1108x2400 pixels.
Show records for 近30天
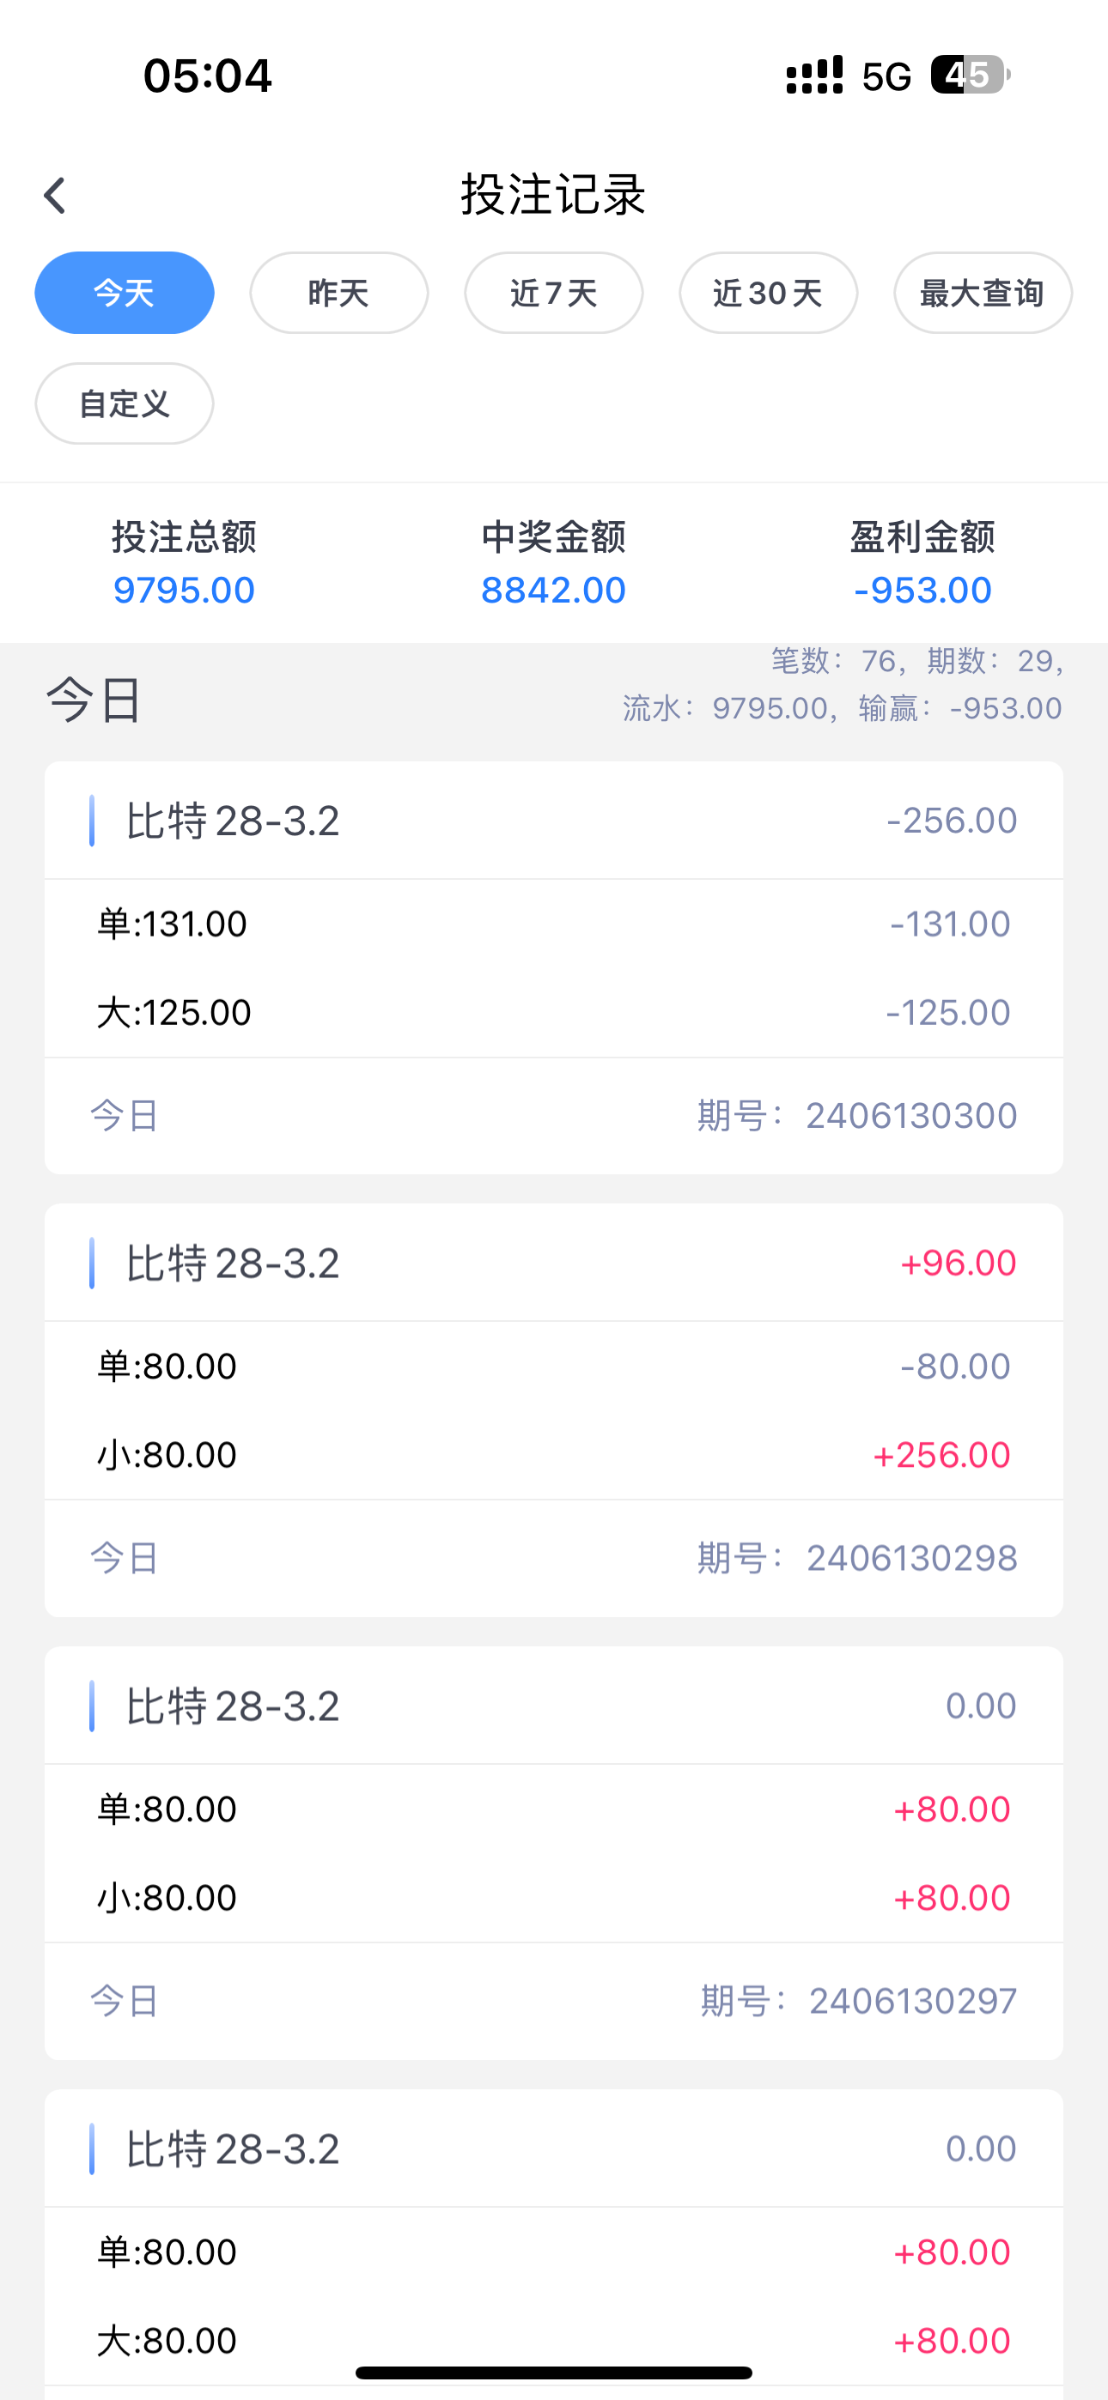point(768,293)
